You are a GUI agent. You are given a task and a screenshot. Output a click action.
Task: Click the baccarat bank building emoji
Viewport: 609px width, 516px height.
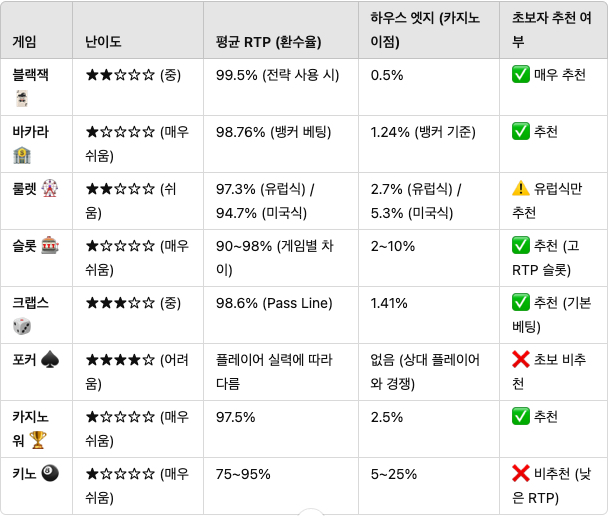22,155
